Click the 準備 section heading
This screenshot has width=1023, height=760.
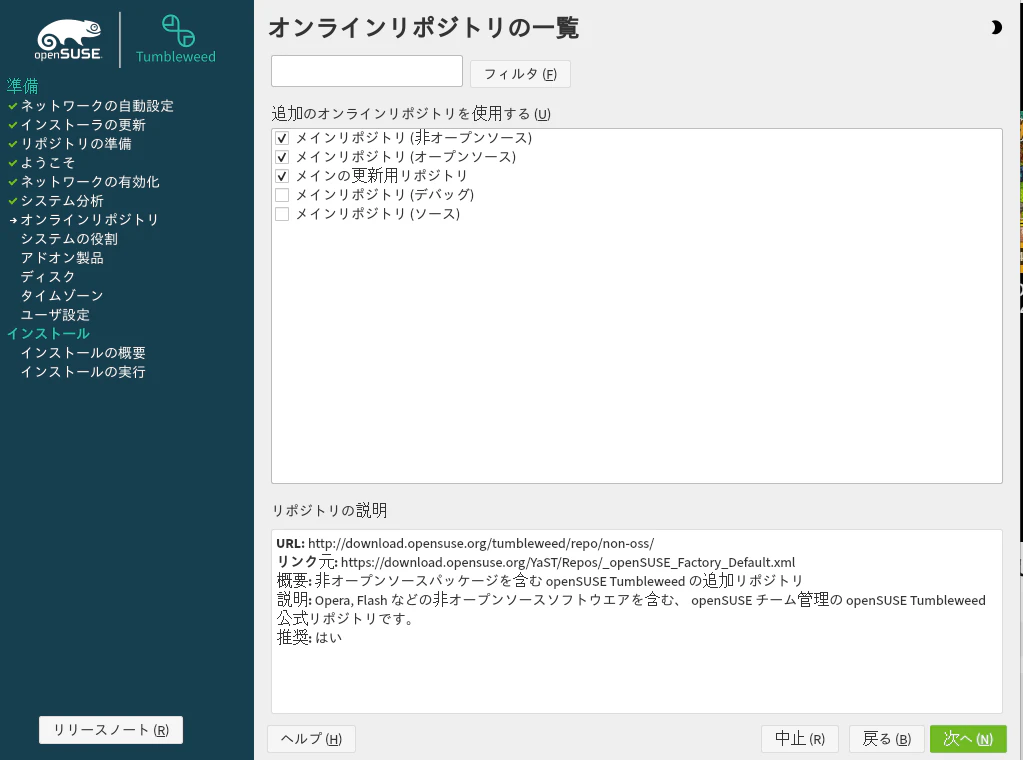point(23,86)
